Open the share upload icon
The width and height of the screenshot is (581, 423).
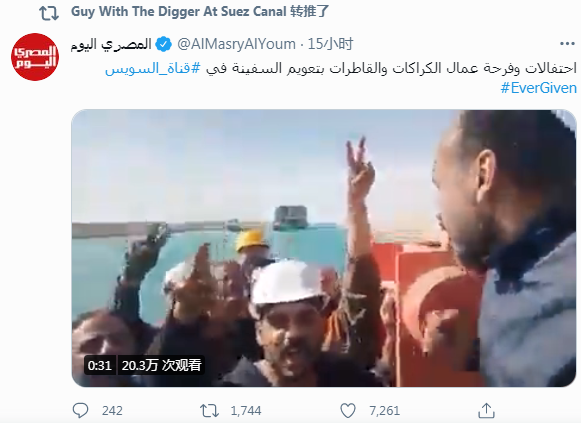[x=487, y=410]
